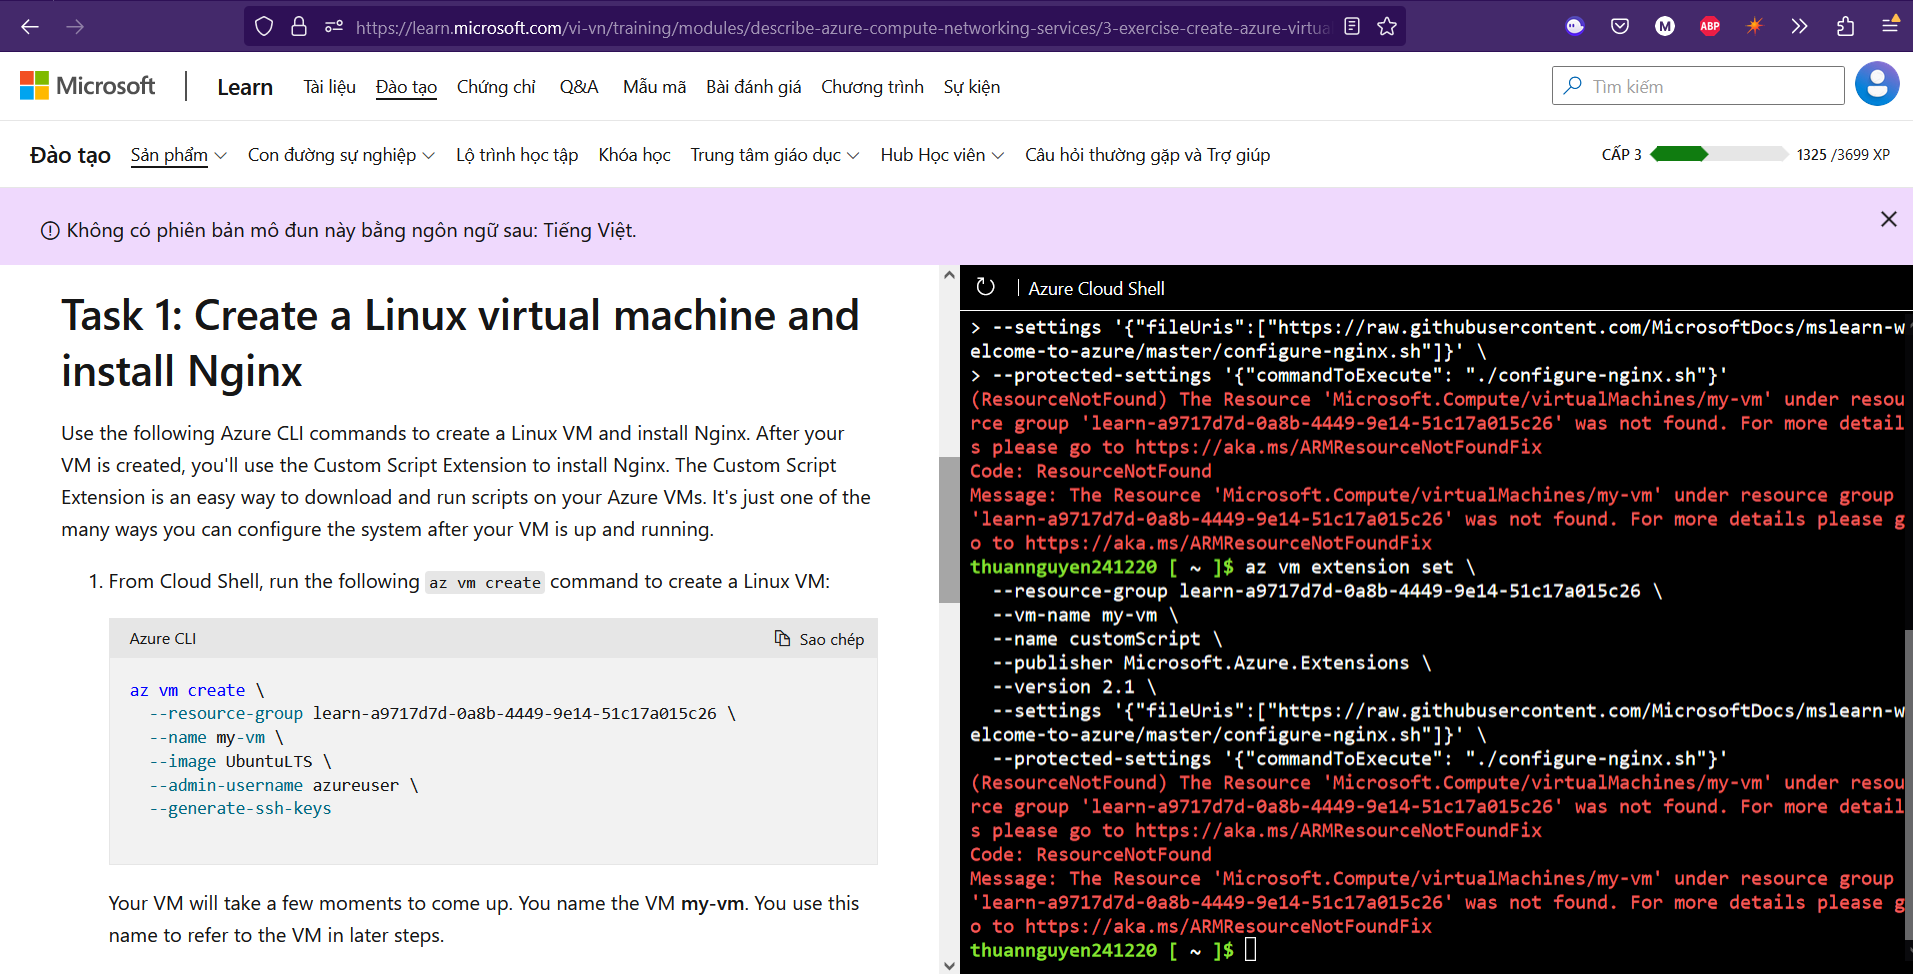Expand the Sản phẩm dropdown
The width and height of the screenshot is (1913, 974).
(x=179, y=155)
